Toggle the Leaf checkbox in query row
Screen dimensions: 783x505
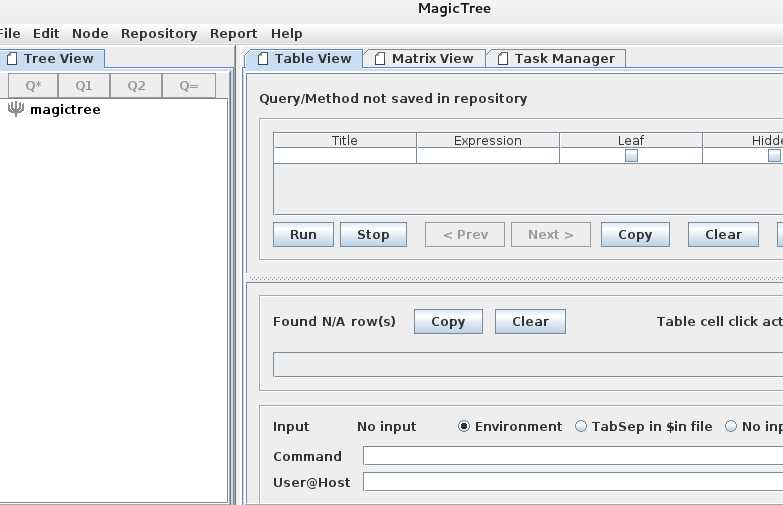click(x=631, y=156)
